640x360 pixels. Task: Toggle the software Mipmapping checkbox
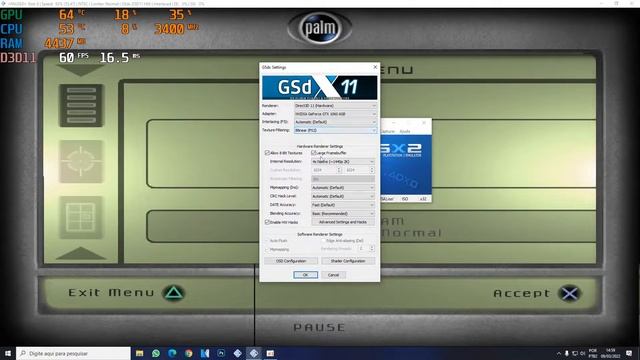(x=267, y=249)
